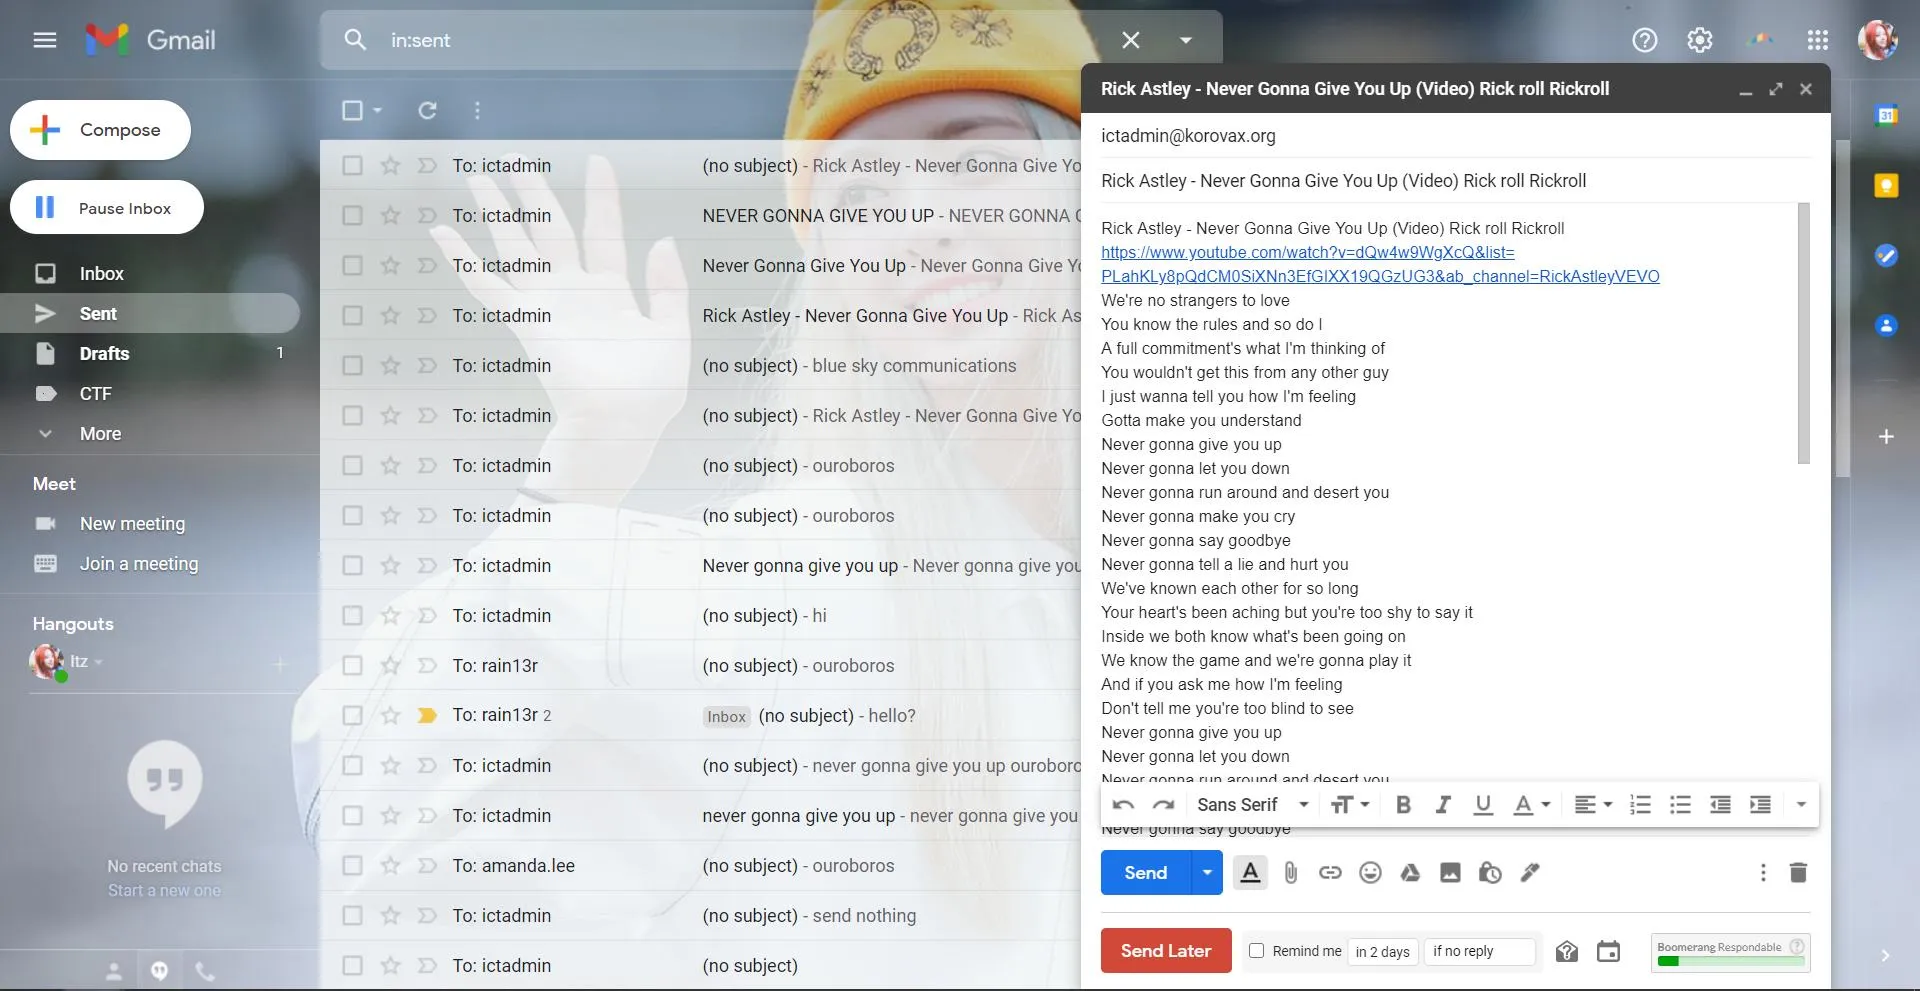Insert files using the Google Drive icon
The width and height of the screenshot is (1920, 991).
click(1410, 873)
